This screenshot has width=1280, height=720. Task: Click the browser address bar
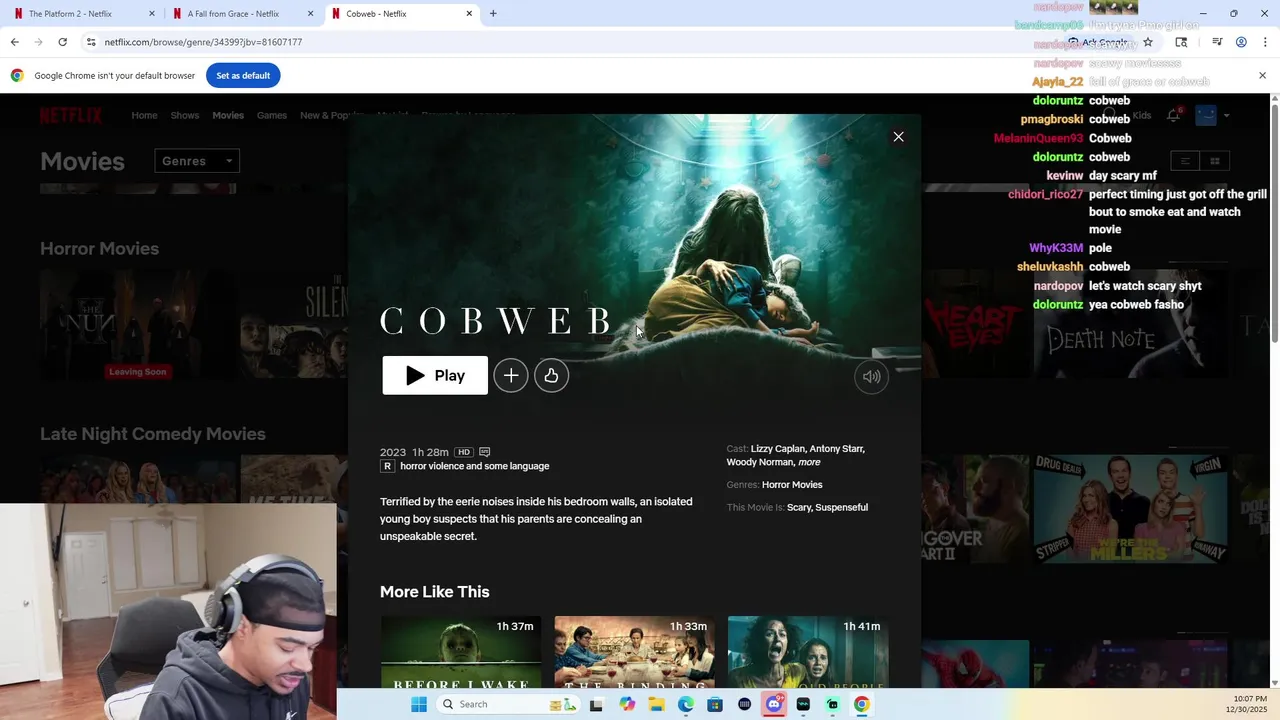[570, 42]
